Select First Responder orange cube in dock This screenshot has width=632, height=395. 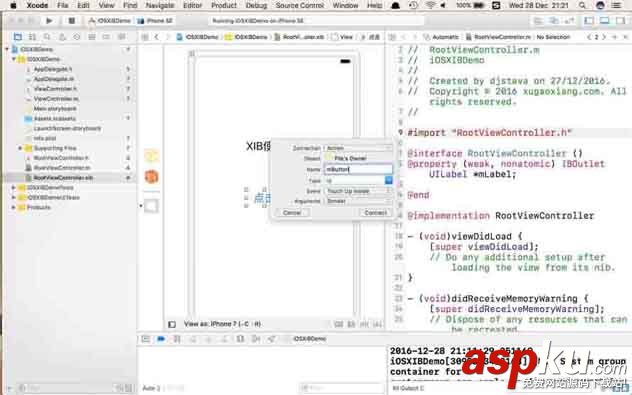(152, 177)
